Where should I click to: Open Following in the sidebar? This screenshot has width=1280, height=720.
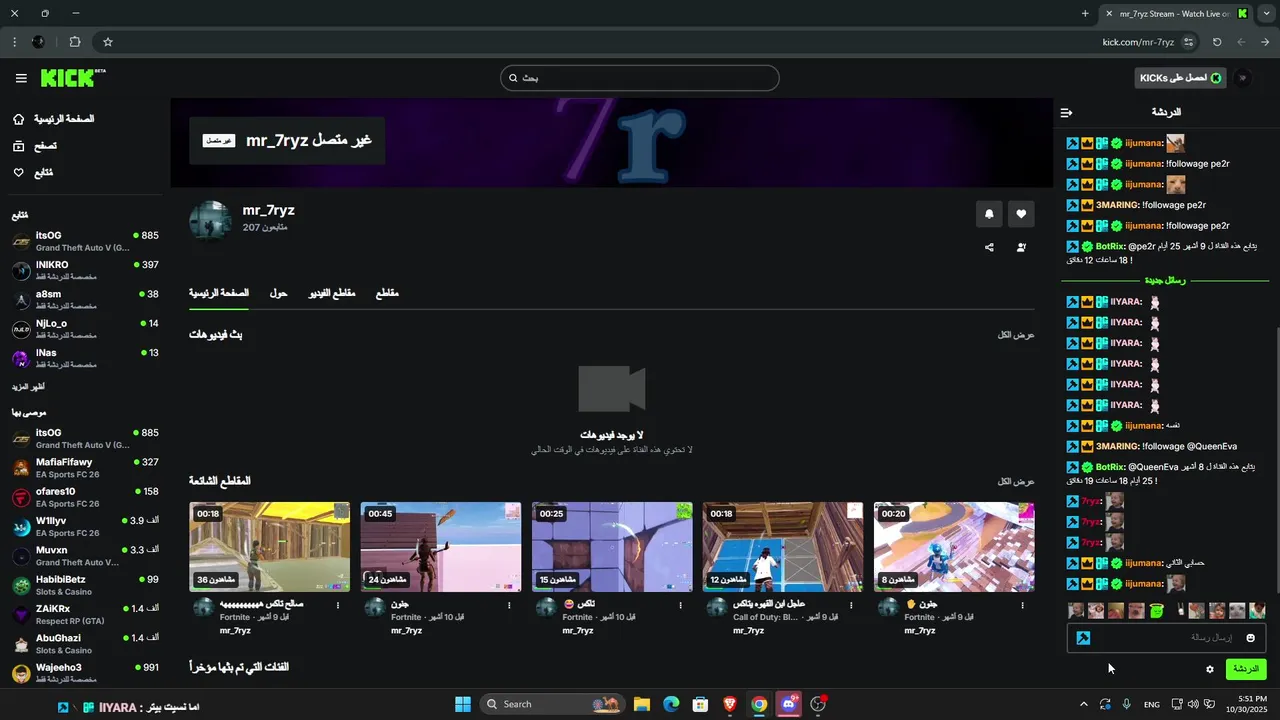33,173
